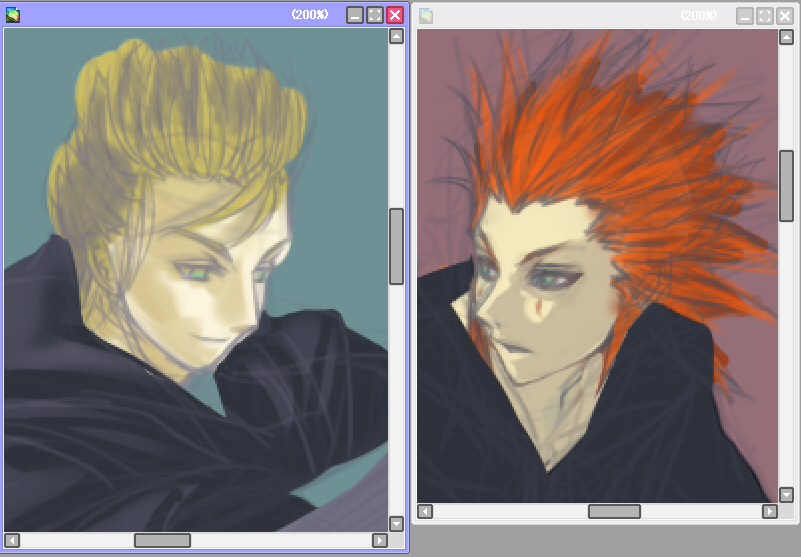Maximize the right red-hair portrait window
The image size is (801, 557).
point(765,16)
